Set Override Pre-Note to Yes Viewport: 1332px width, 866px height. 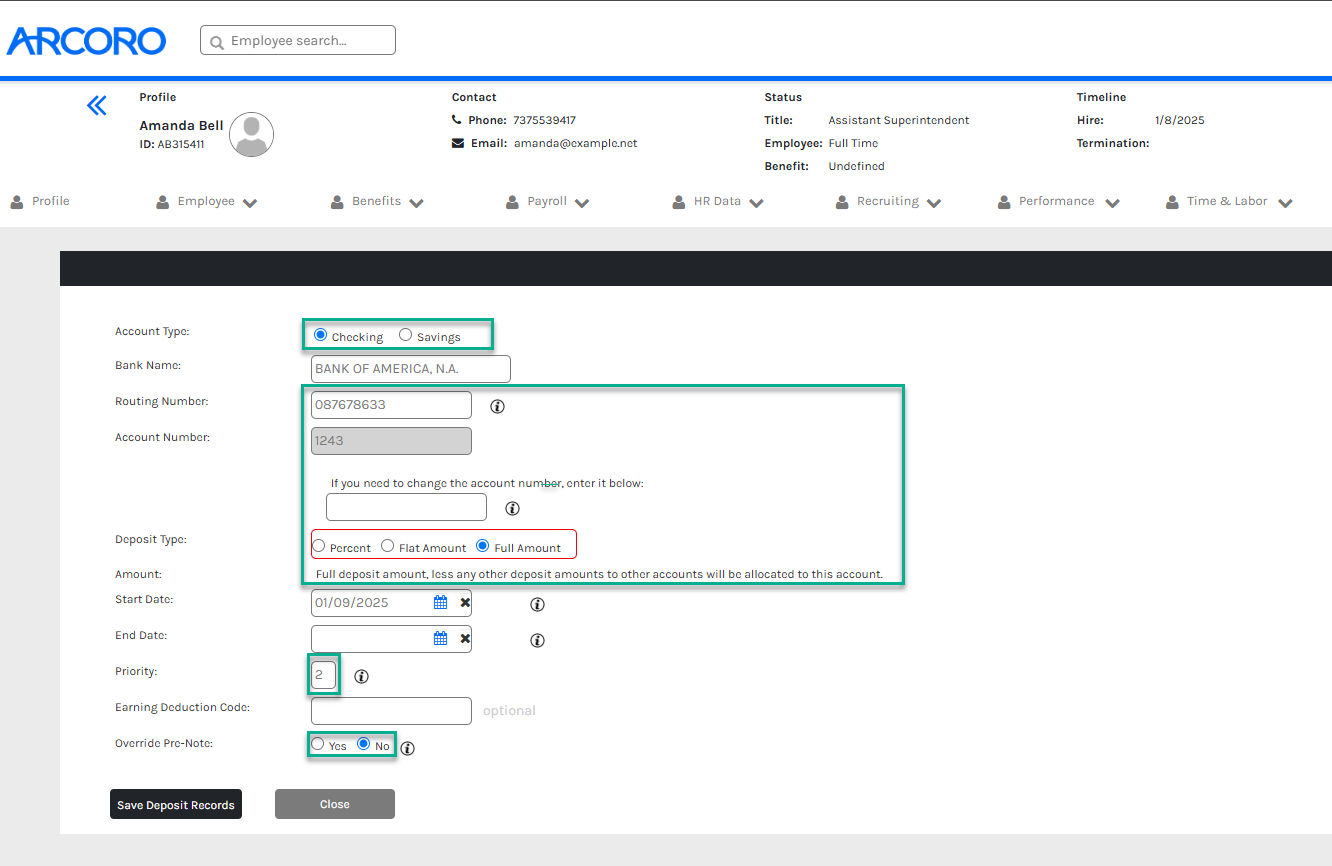(317, 744)
